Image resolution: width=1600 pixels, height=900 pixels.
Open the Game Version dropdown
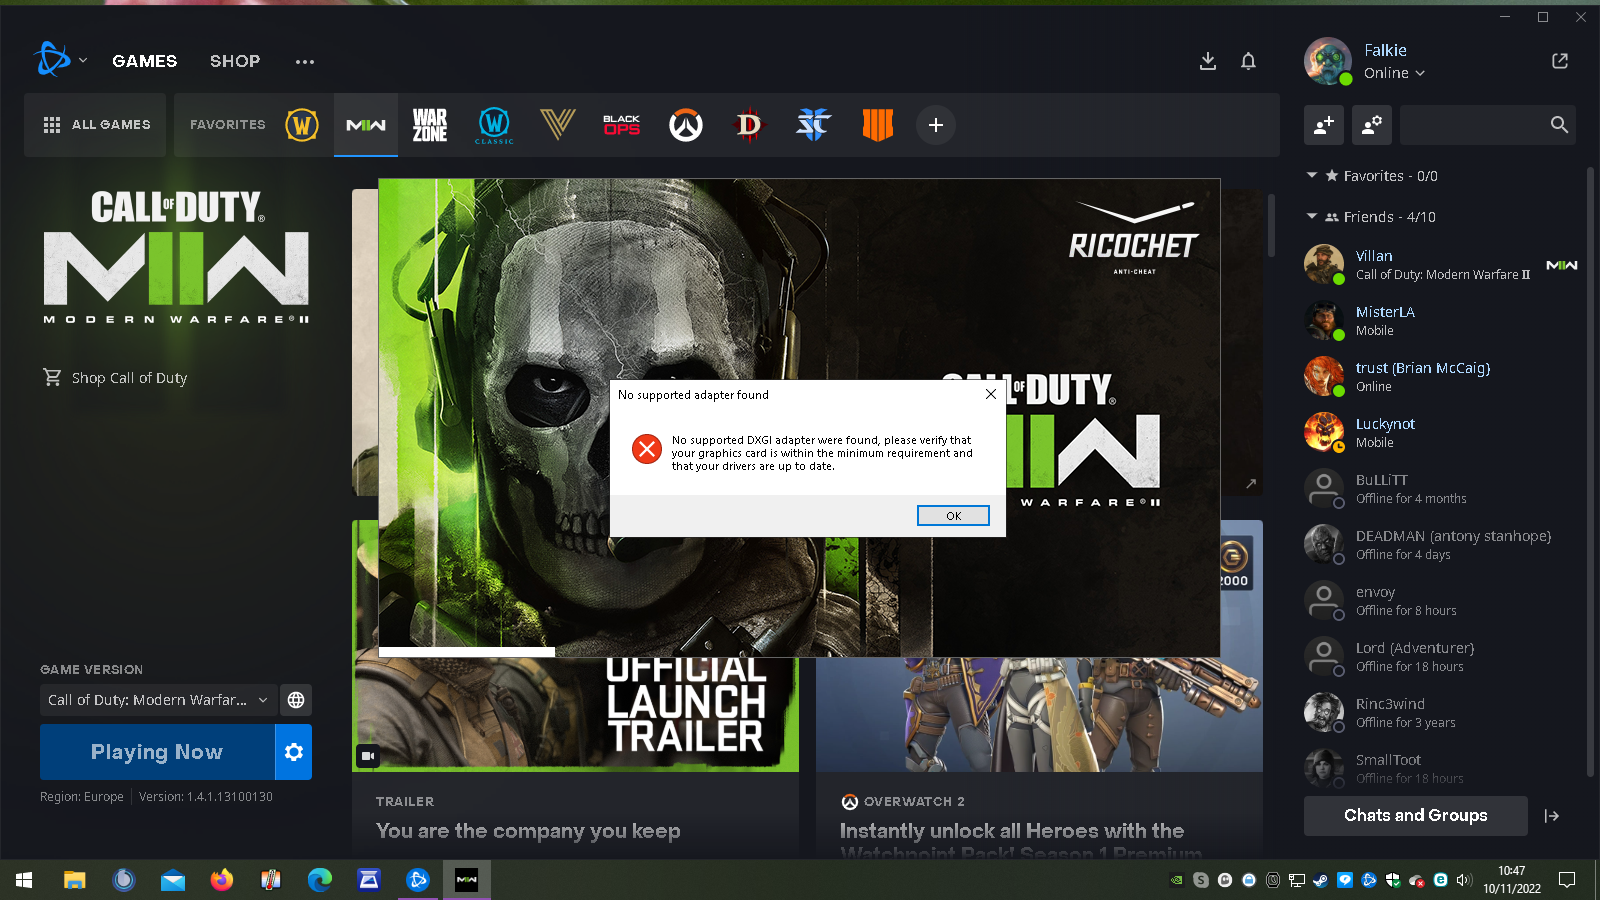[x=158, y=700]
